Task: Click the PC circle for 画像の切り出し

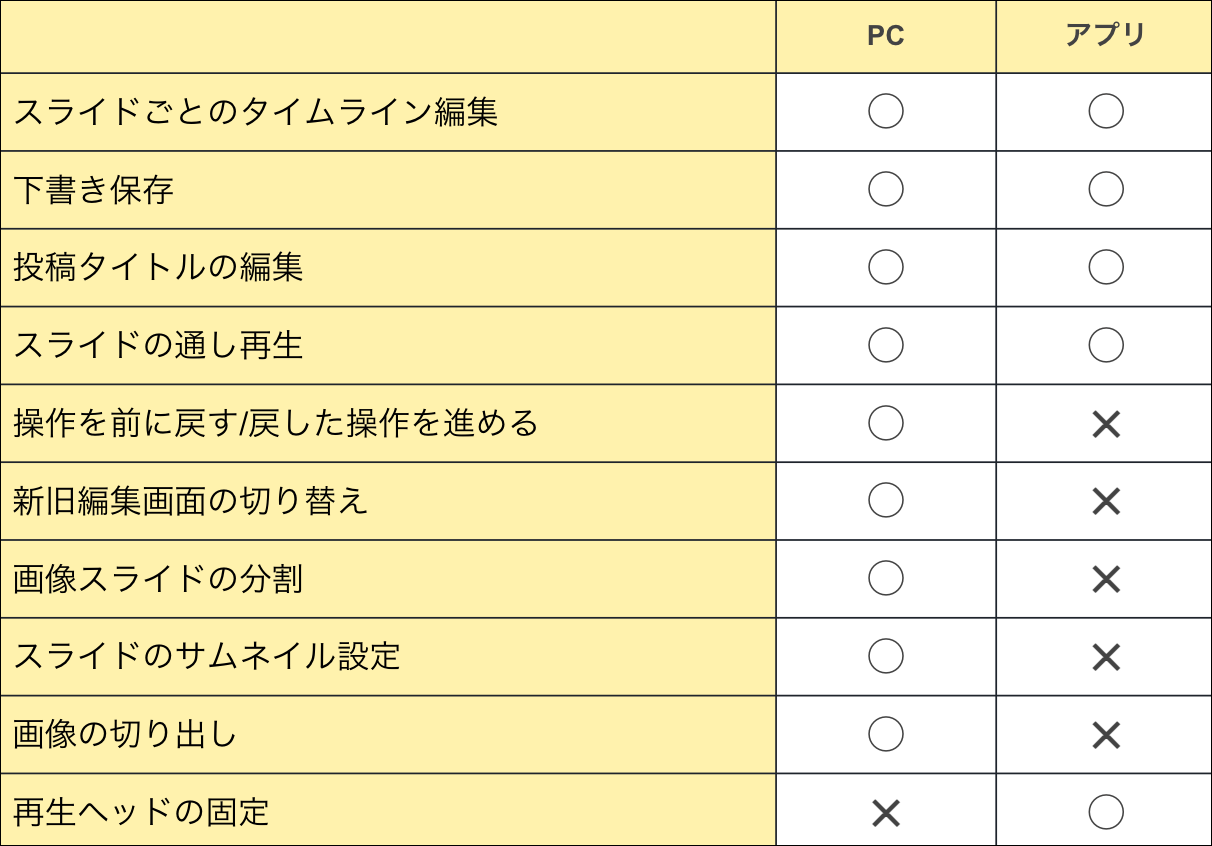Action: click(x=886, y=734)
